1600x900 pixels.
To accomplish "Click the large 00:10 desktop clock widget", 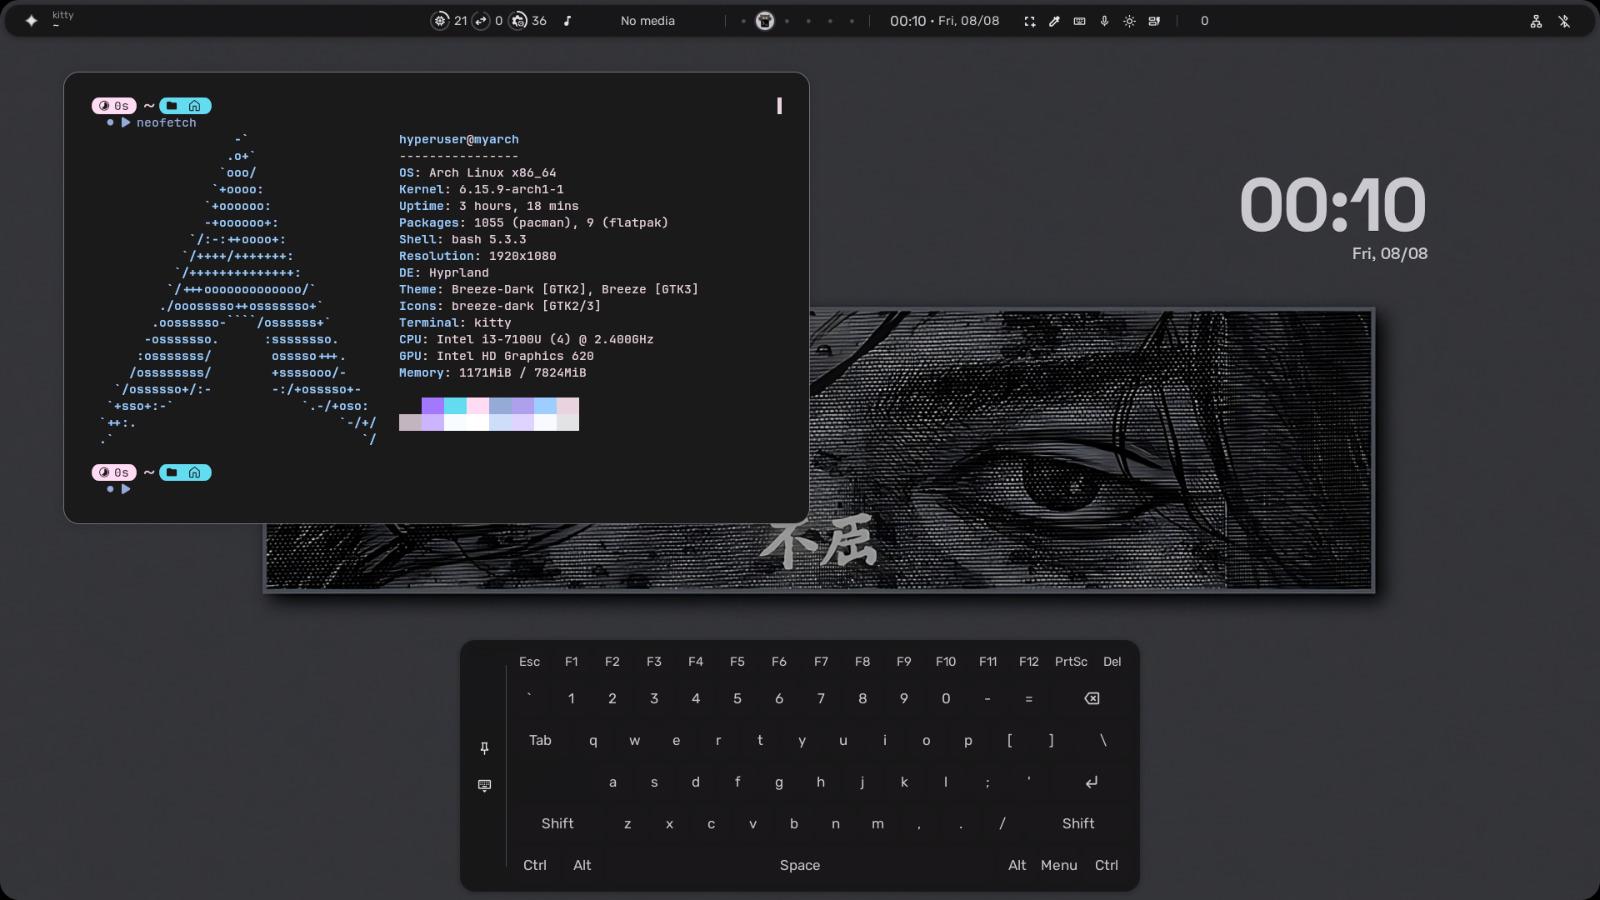I will click(1332, 206).
